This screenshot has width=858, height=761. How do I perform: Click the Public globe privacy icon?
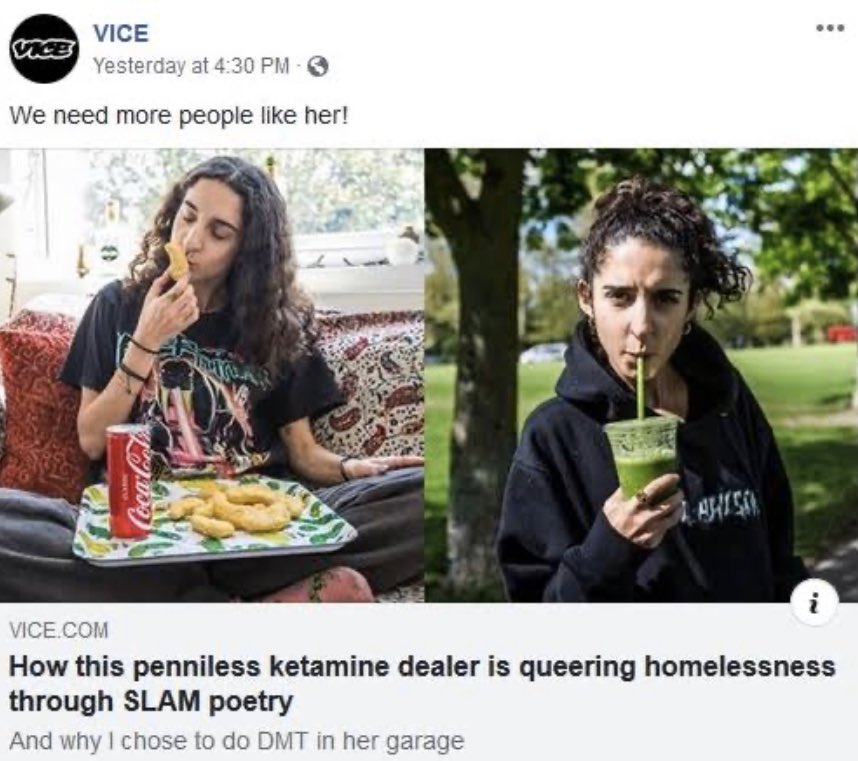pos(318,67)
